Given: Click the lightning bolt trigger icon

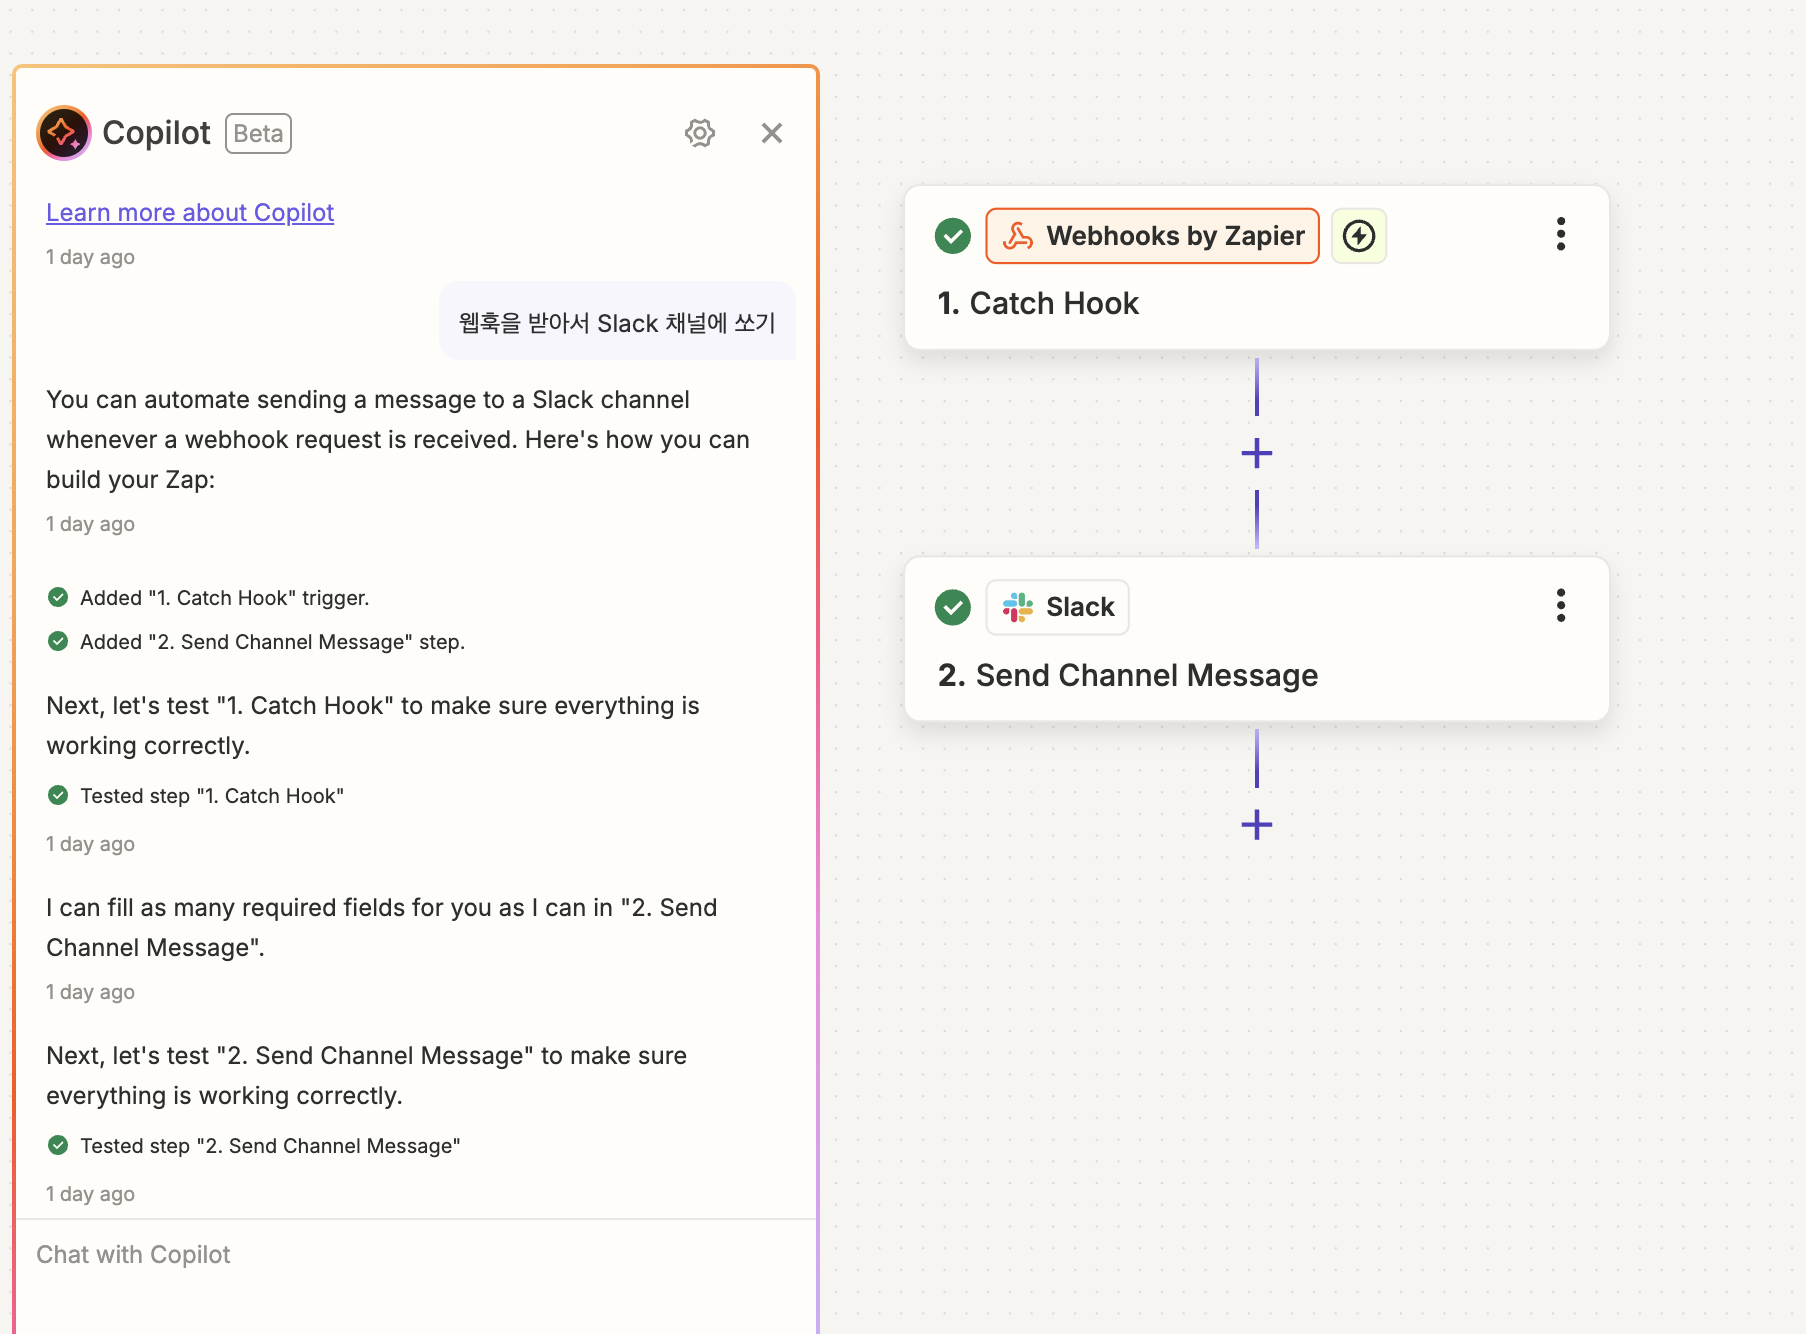Looking at the screenshot, I should point(1359,236).
